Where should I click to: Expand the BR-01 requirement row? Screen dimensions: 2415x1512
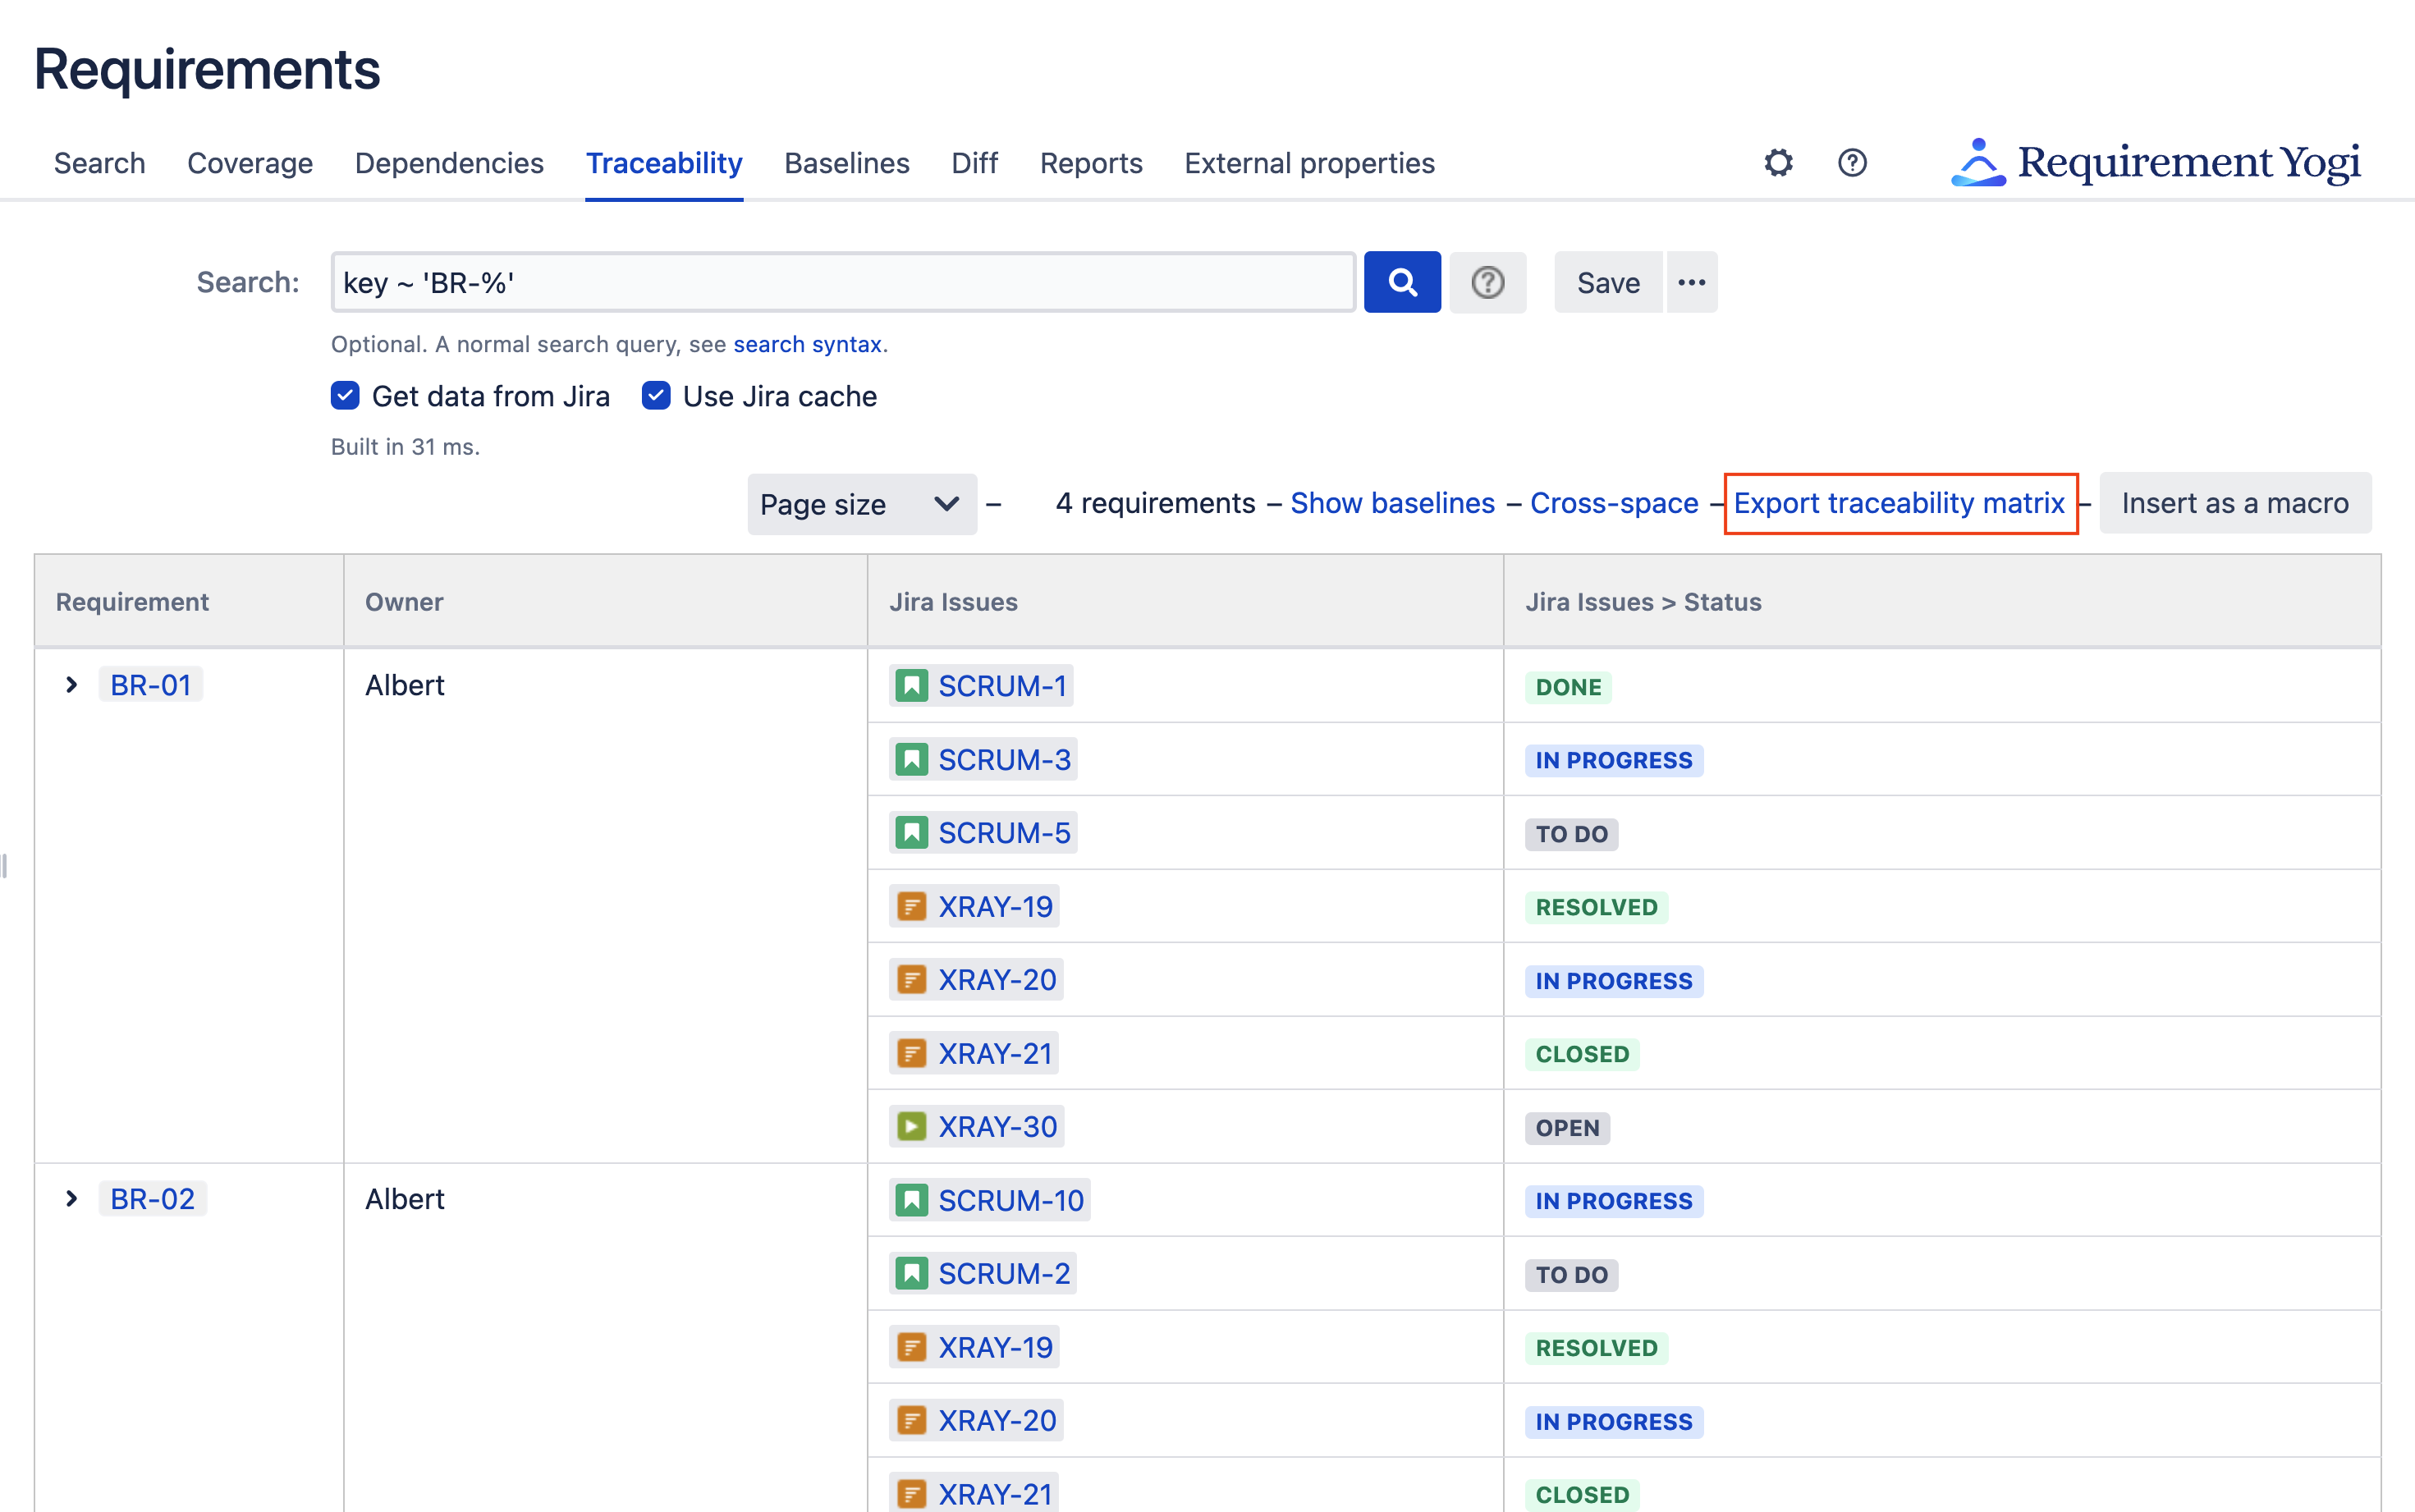point(71,685)
